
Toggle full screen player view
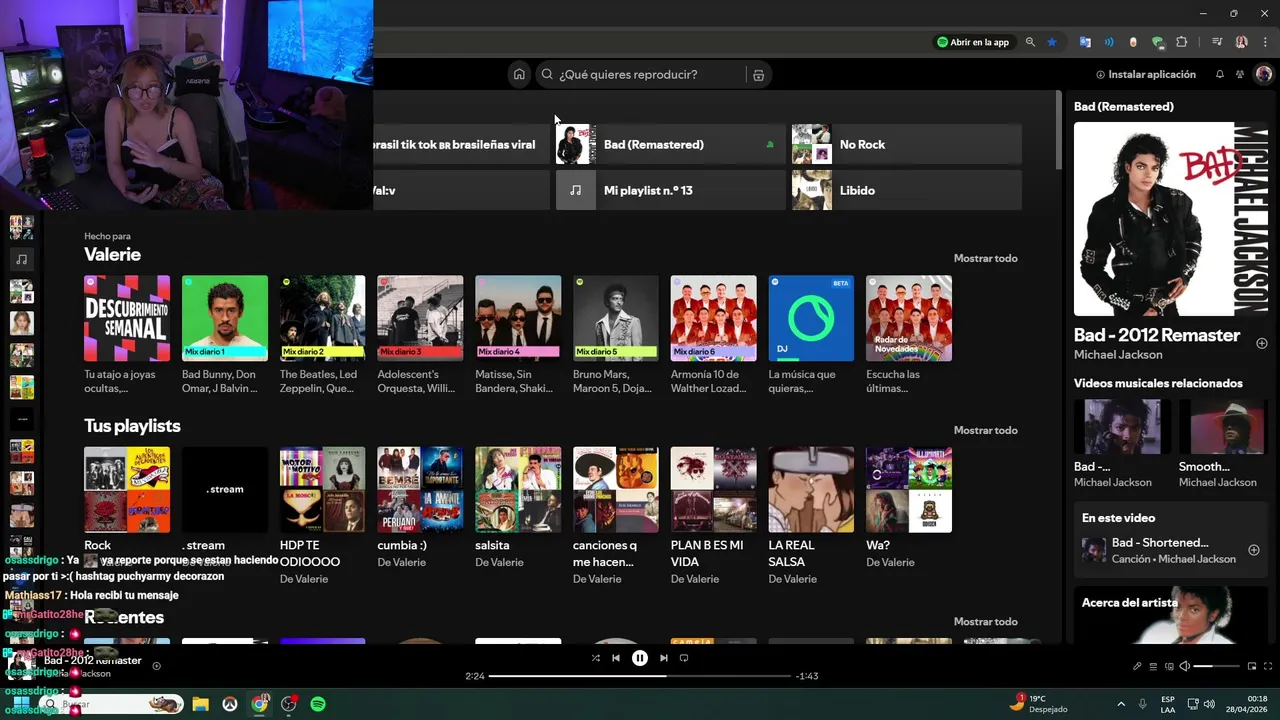point(1268,666)
